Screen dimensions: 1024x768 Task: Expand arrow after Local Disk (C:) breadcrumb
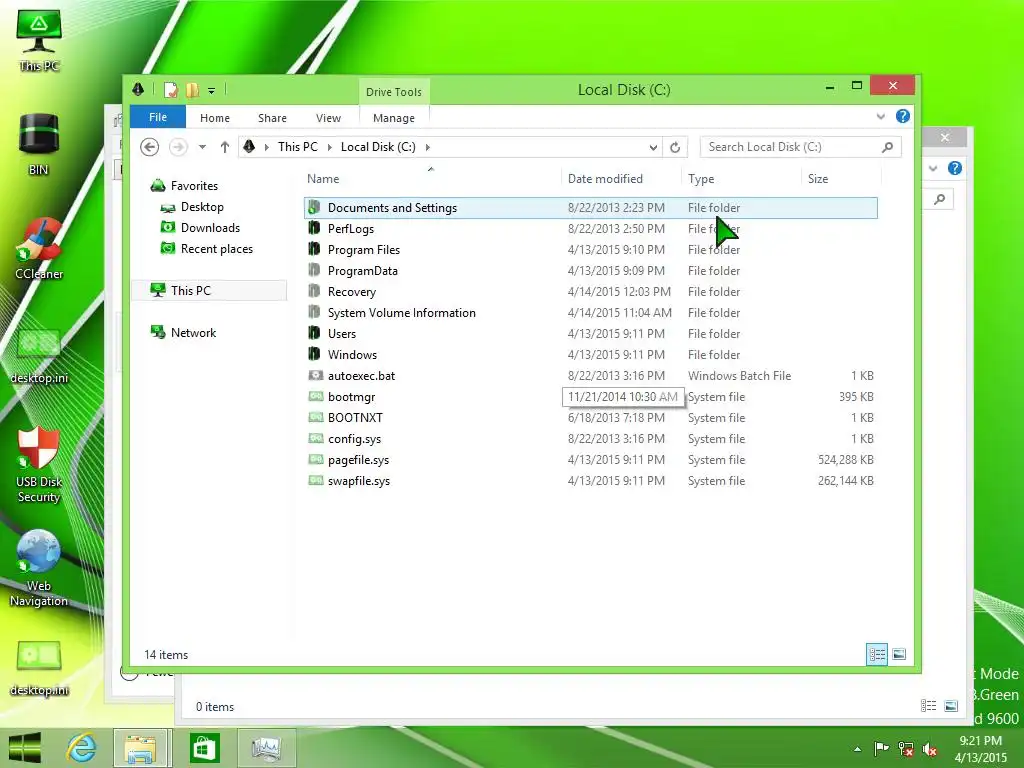pos(428,147)
